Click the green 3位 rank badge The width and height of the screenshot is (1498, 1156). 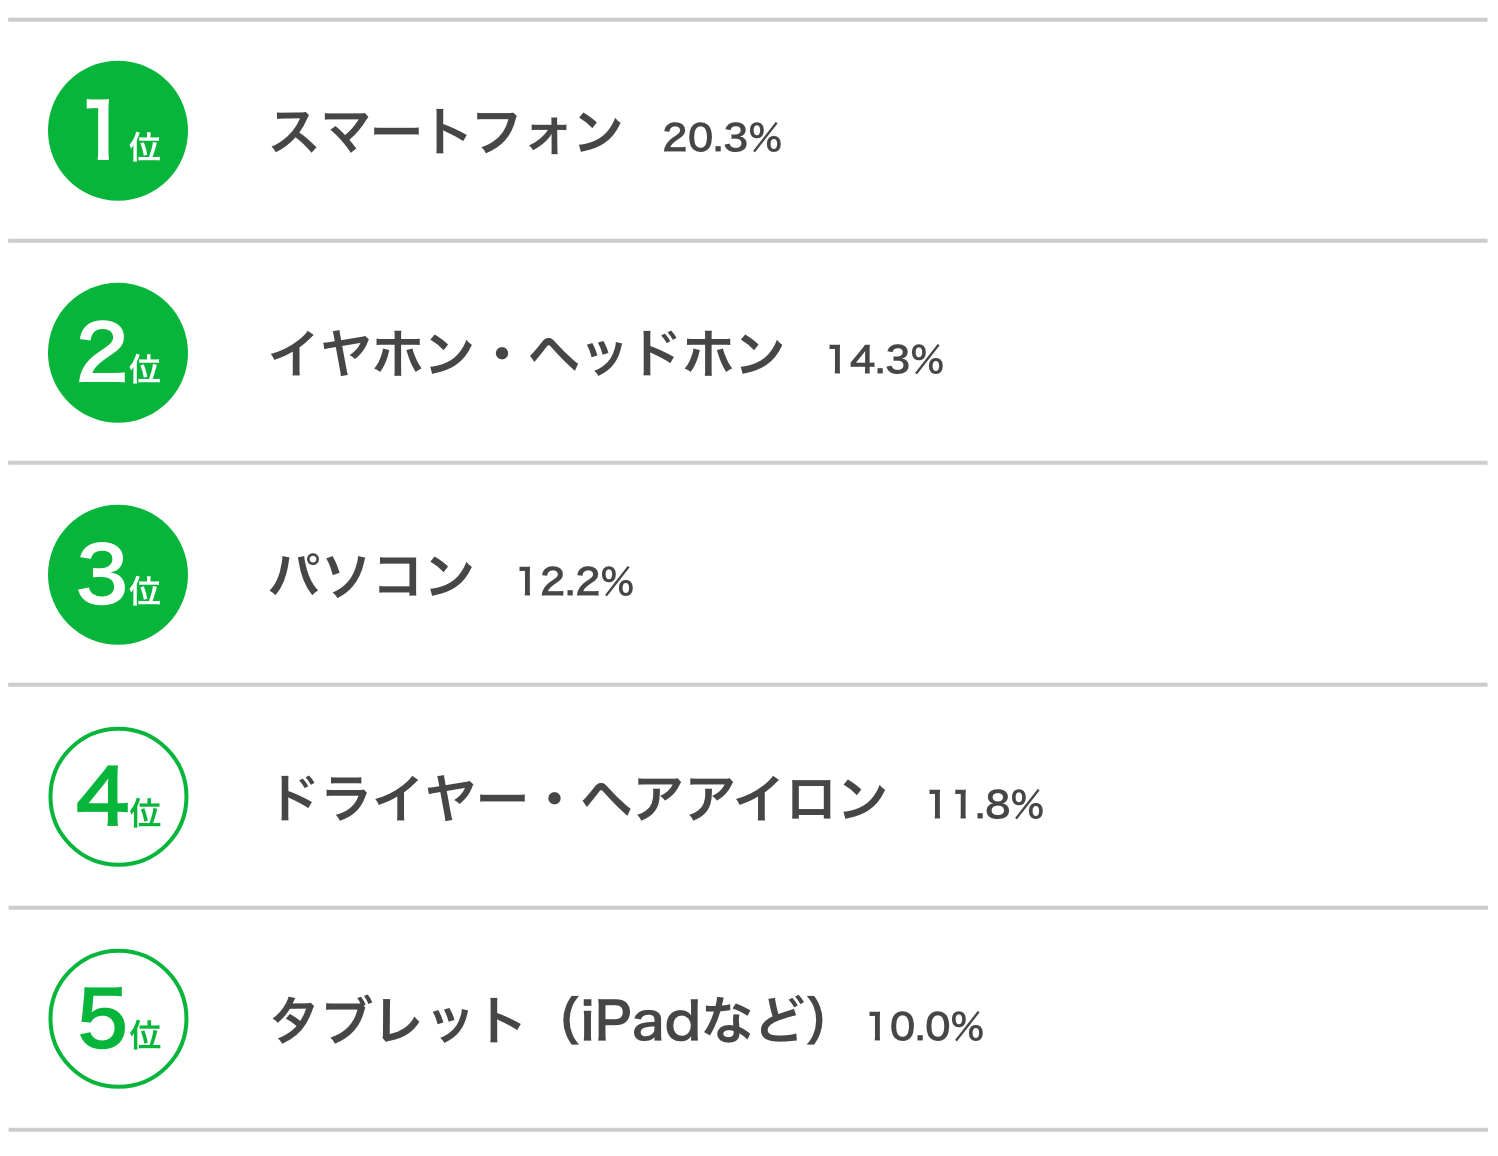click(x=118, y=575)
